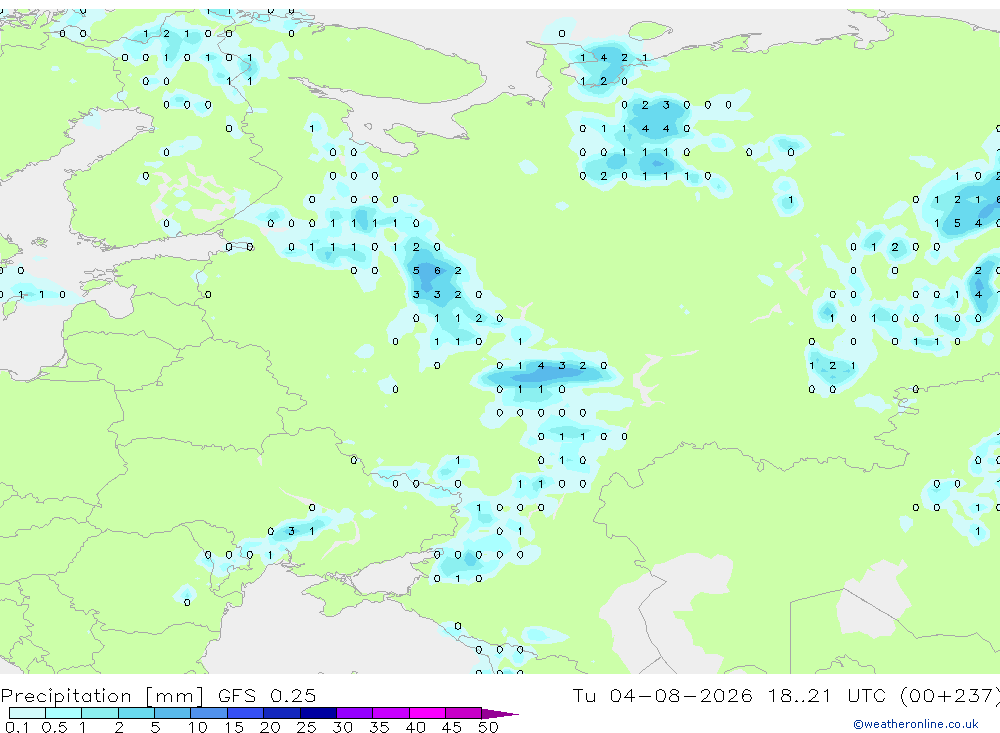This screenshot has height=733, width=1000.
Task: Click the '40' legend scale label
Action: click(x=415, y=727)
